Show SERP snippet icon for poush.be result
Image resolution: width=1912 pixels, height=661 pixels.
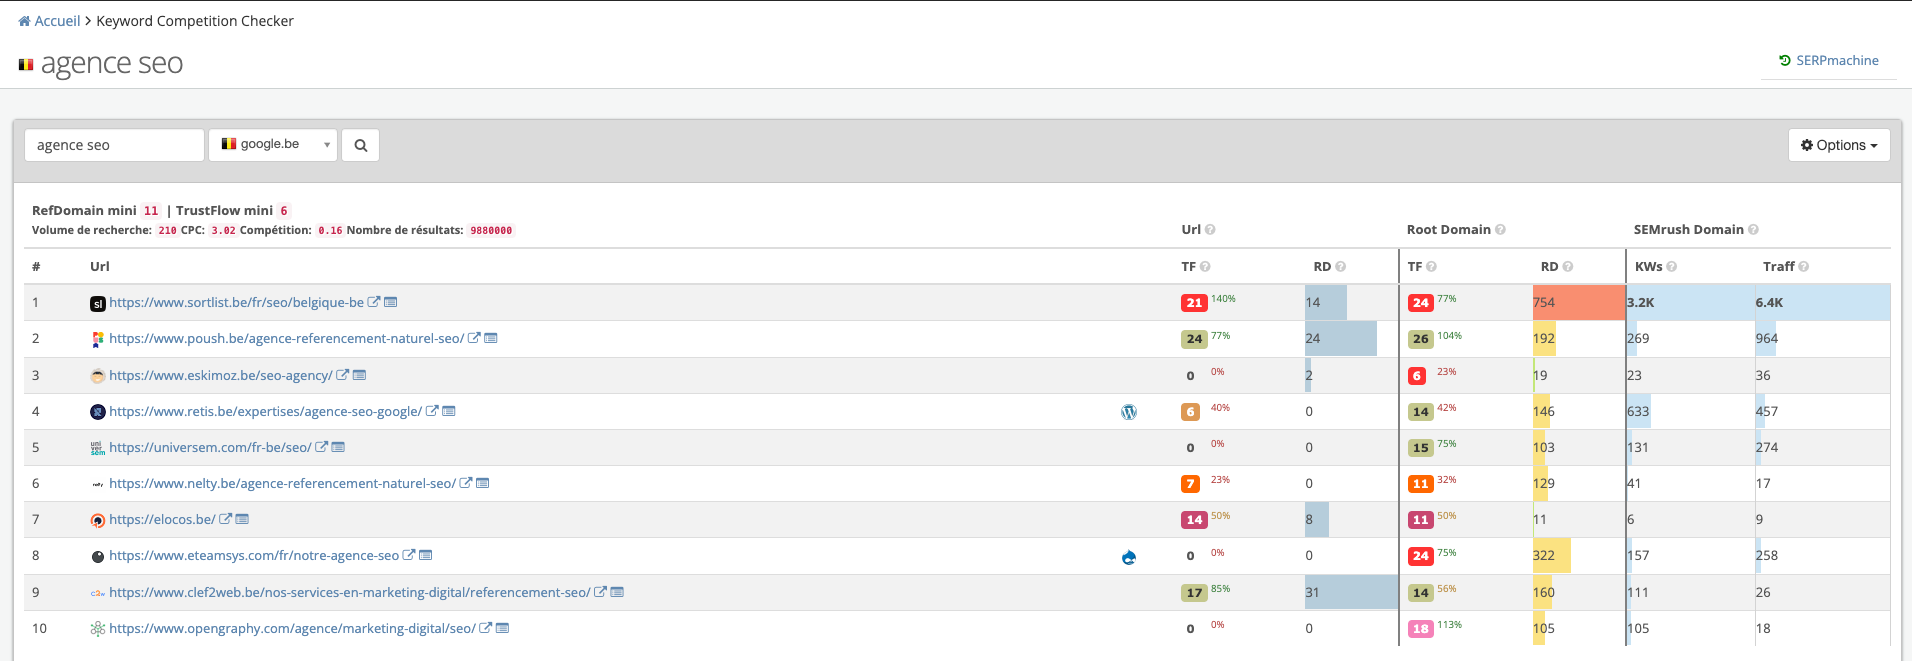click(x=491, y=338)
